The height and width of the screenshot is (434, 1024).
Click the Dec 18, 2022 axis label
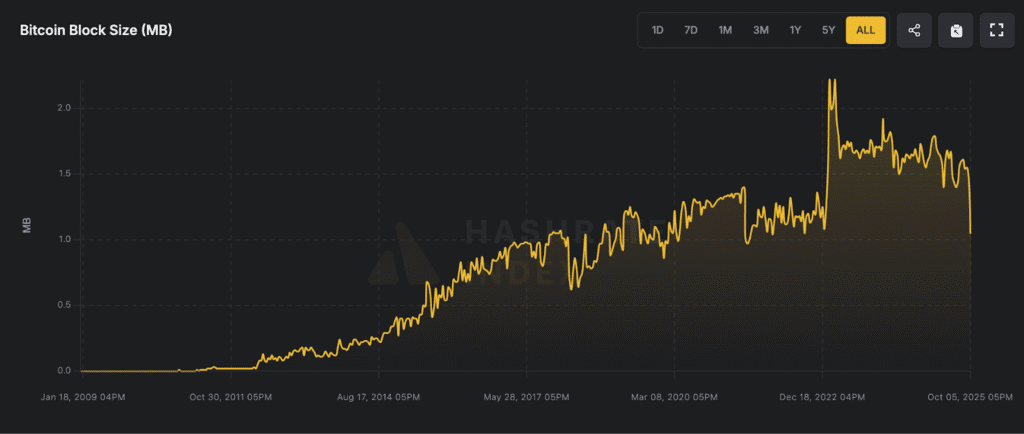click(x=821, y=397)
